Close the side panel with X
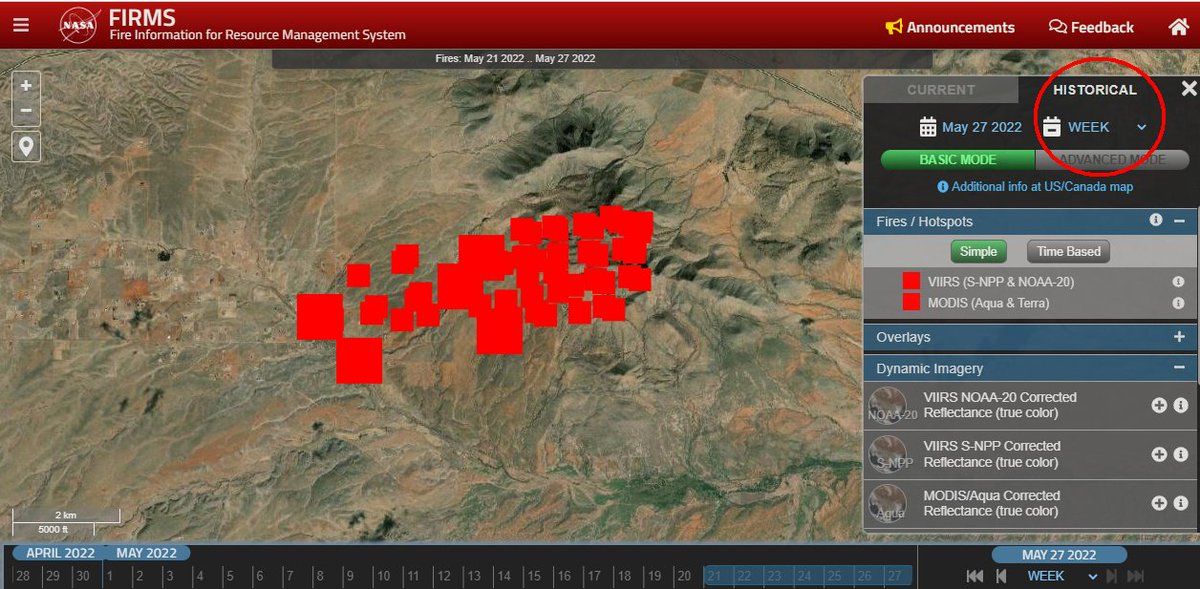The image size is (1200, 589). click(1188, 89)
